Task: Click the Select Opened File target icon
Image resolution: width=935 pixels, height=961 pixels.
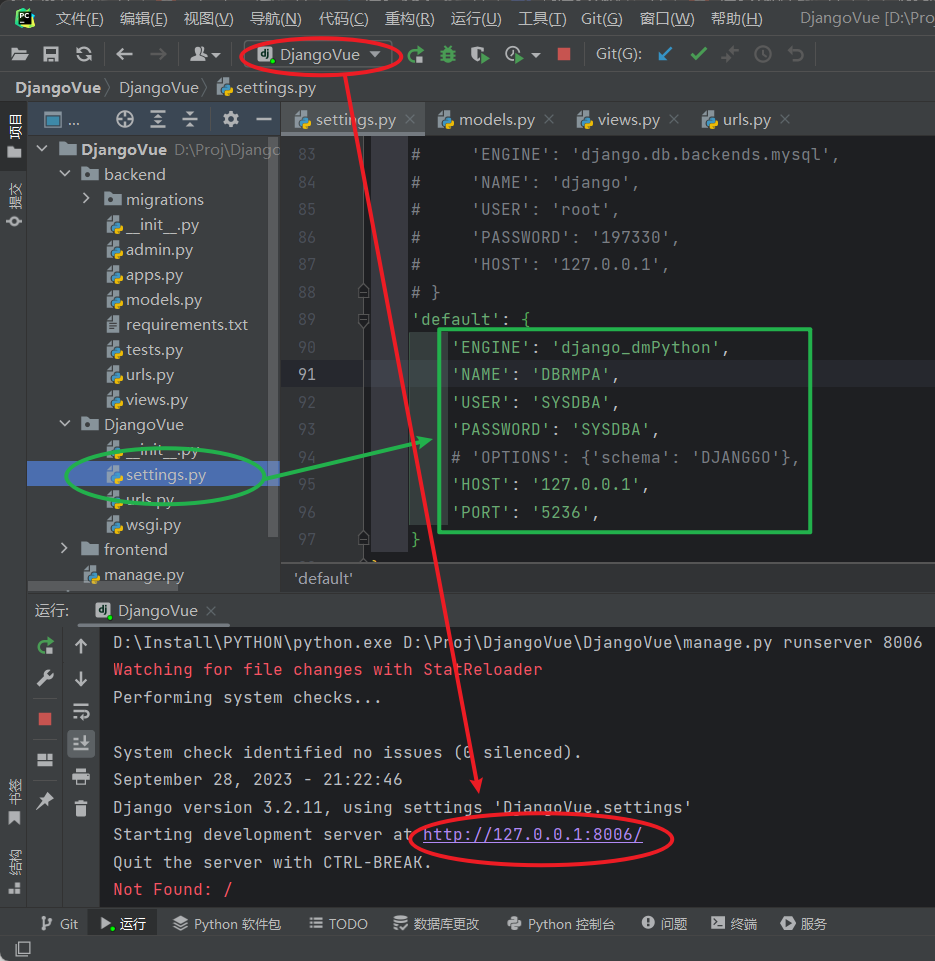Action: [125, 120]
